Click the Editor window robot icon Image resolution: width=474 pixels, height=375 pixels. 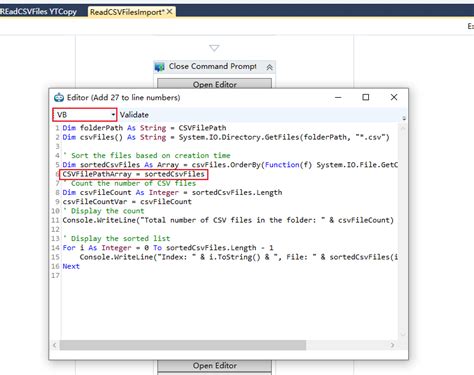tap(59, 97)
